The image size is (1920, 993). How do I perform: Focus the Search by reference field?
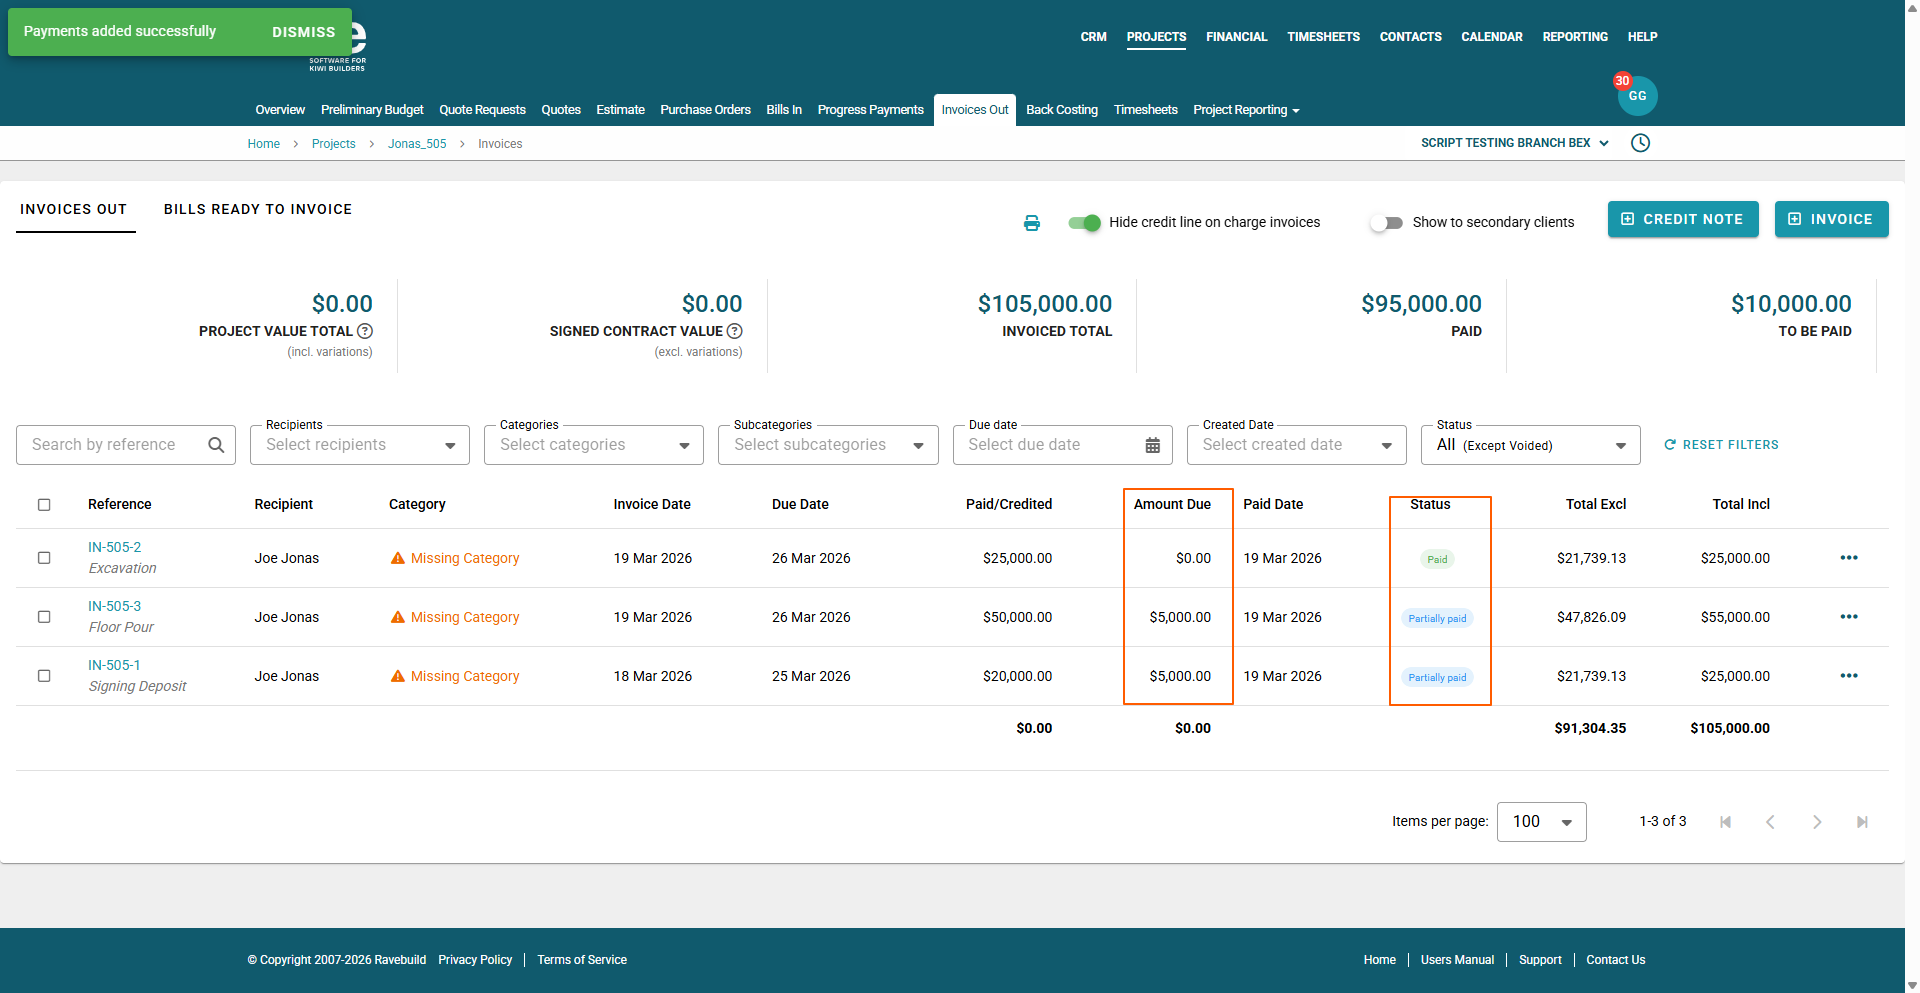115,445
